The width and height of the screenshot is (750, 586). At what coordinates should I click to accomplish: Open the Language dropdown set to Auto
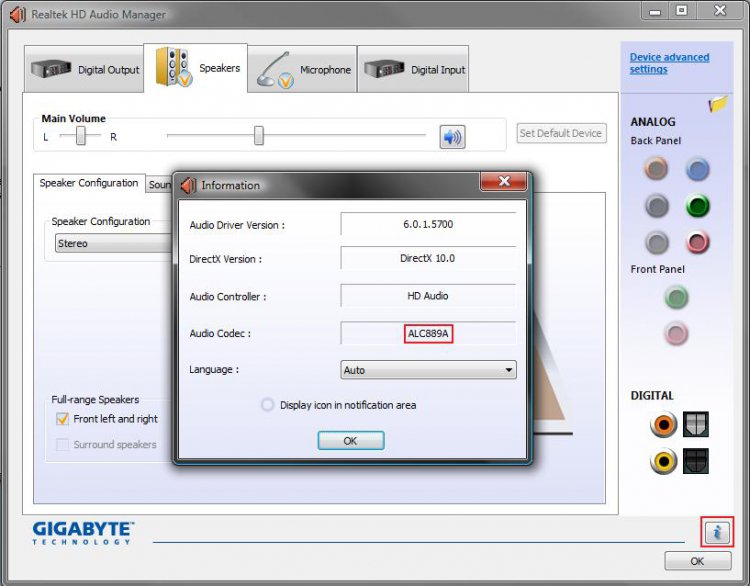click(x=428, y=370)
